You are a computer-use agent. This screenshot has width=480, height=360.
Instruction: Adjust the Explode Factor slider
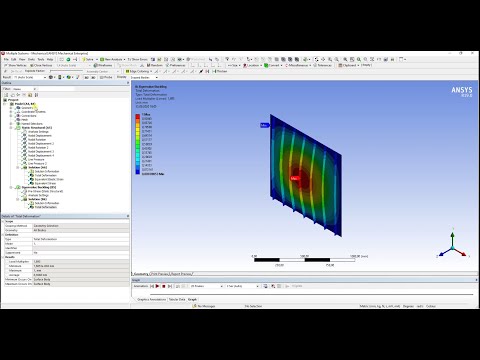[x=66, y=71]
